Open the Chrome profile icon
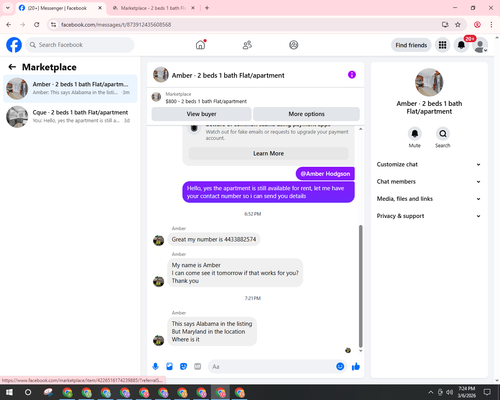Viewport: 500px width, 400px height. (477, 25)
